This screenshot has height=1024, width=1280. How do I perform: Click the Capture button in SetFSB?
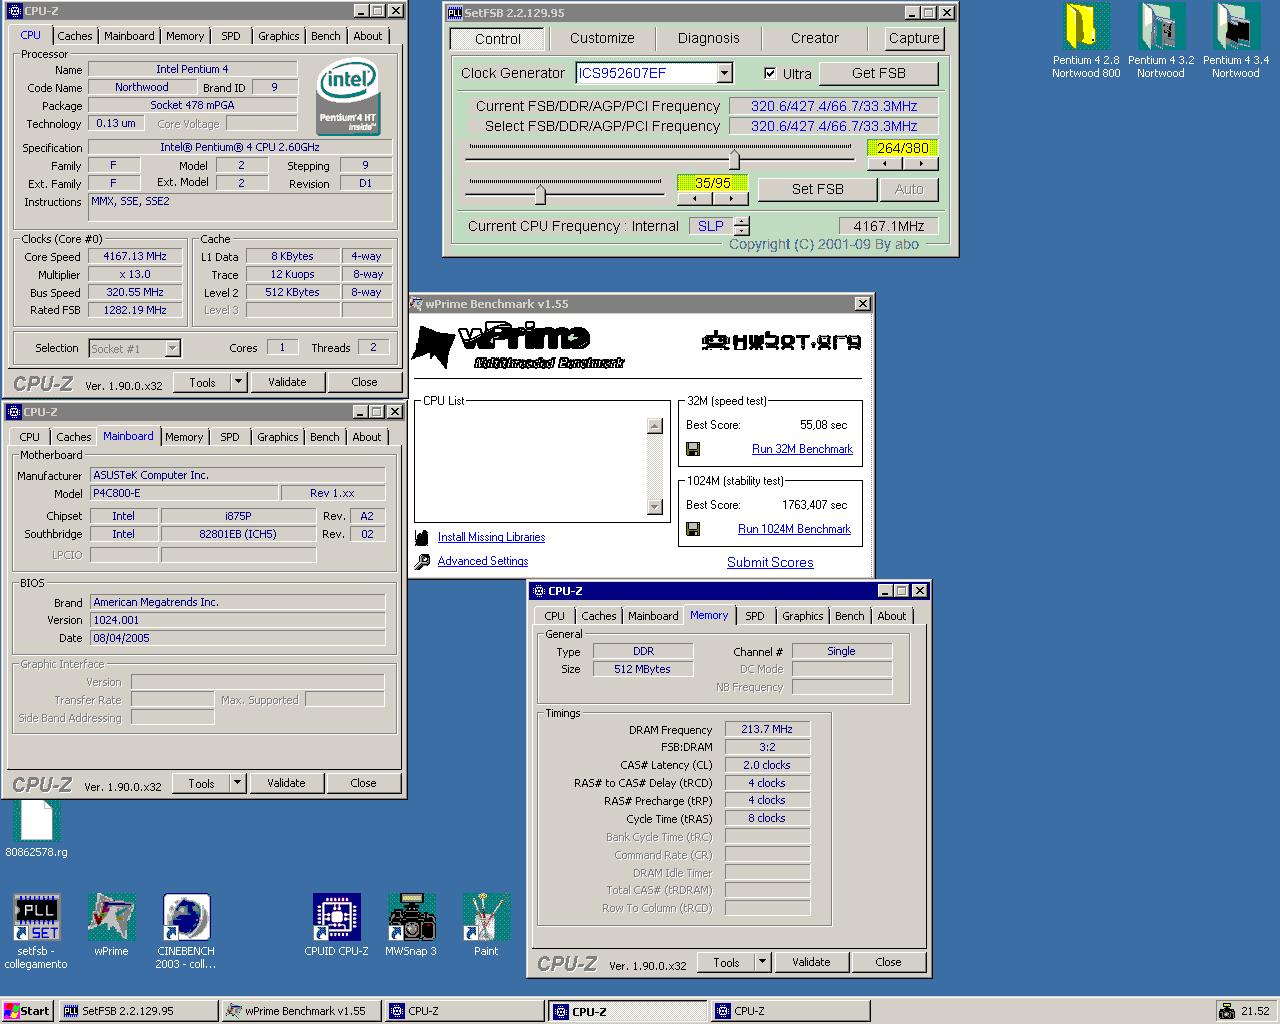coord(914,38)
